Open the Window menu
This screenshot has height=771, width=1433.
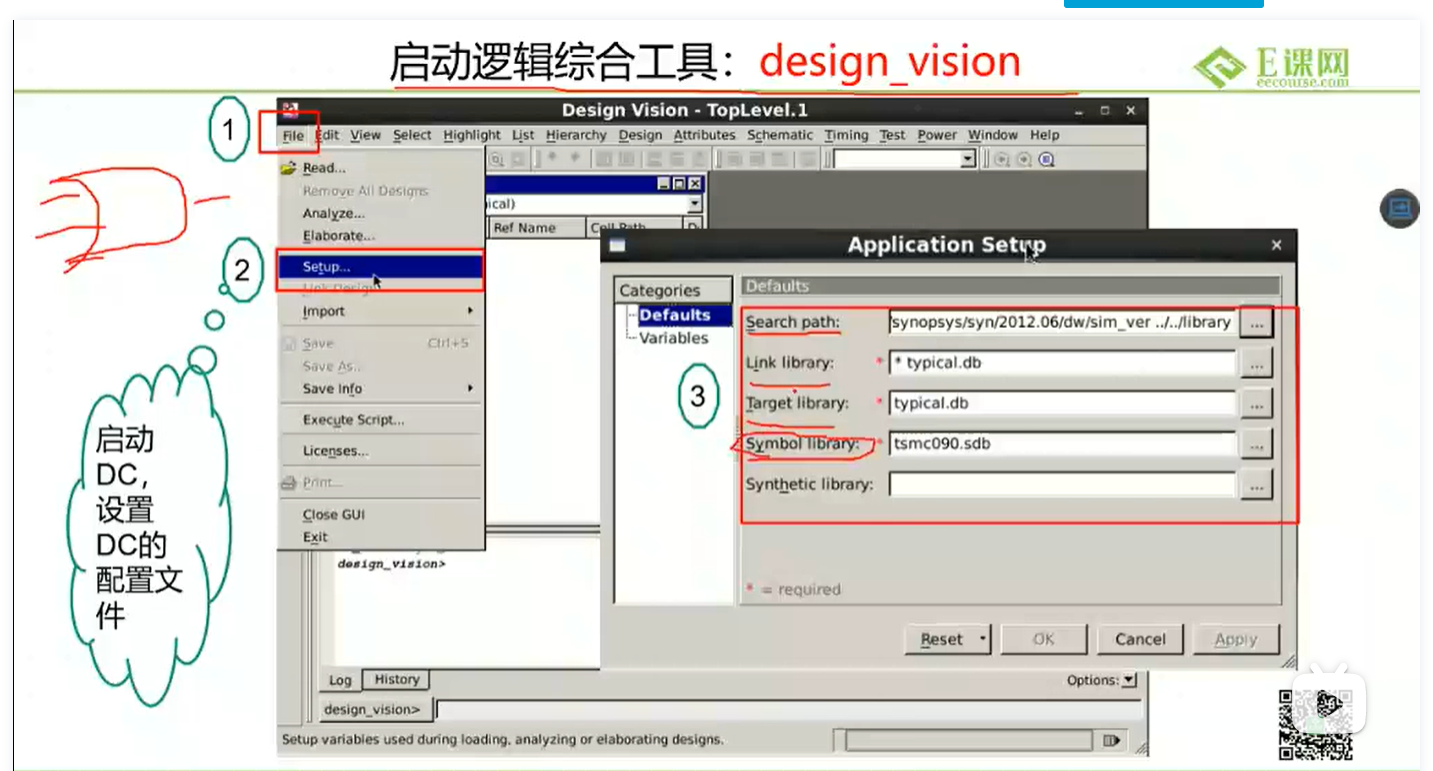[x=993, y=135]
